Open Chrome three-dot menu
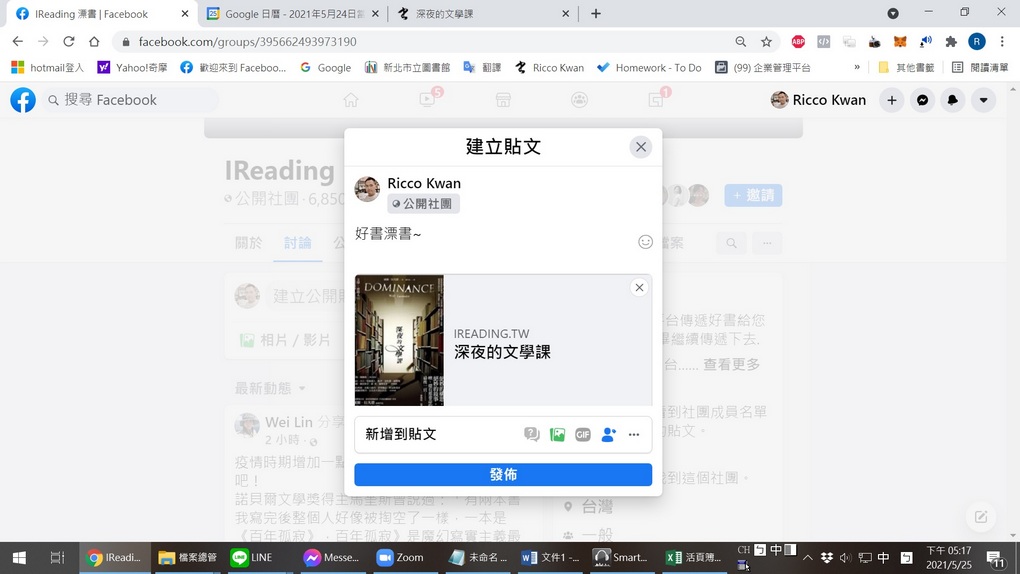Screen dimensions: 1020x574 [1002, 42]
